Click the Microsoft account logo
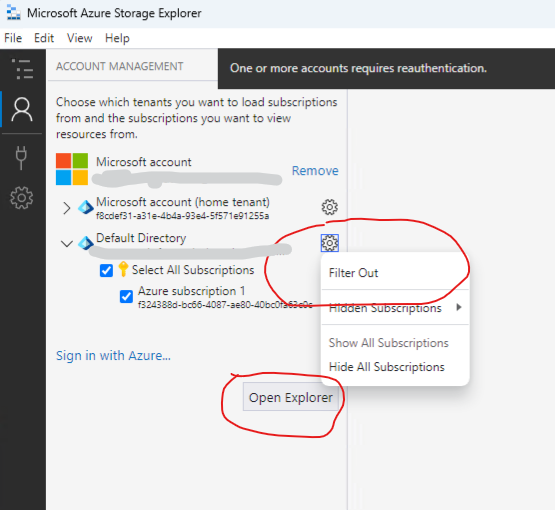 pyautogui.click(x=72, y=169)
